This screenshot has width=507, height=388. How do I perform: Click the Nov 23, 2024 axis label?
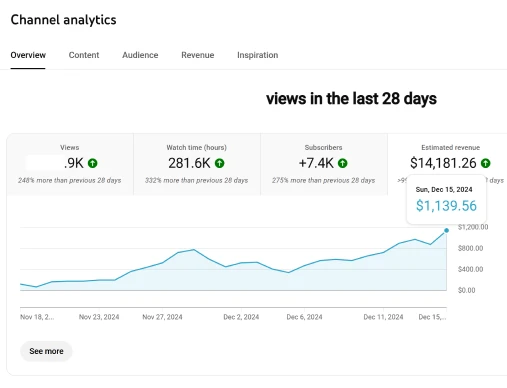point(99,317)
